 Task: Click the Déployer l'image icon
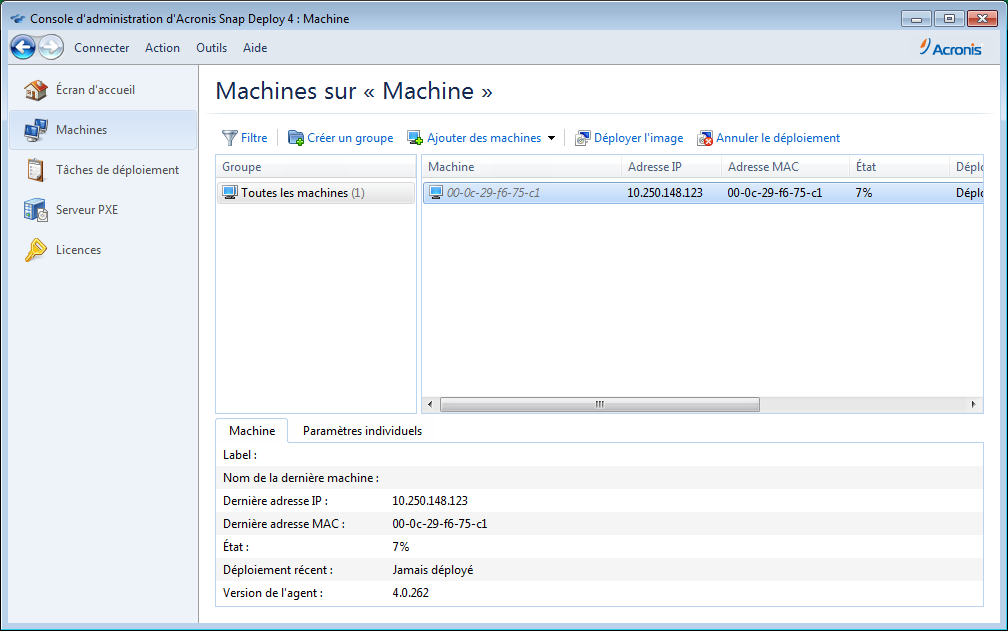583,138
